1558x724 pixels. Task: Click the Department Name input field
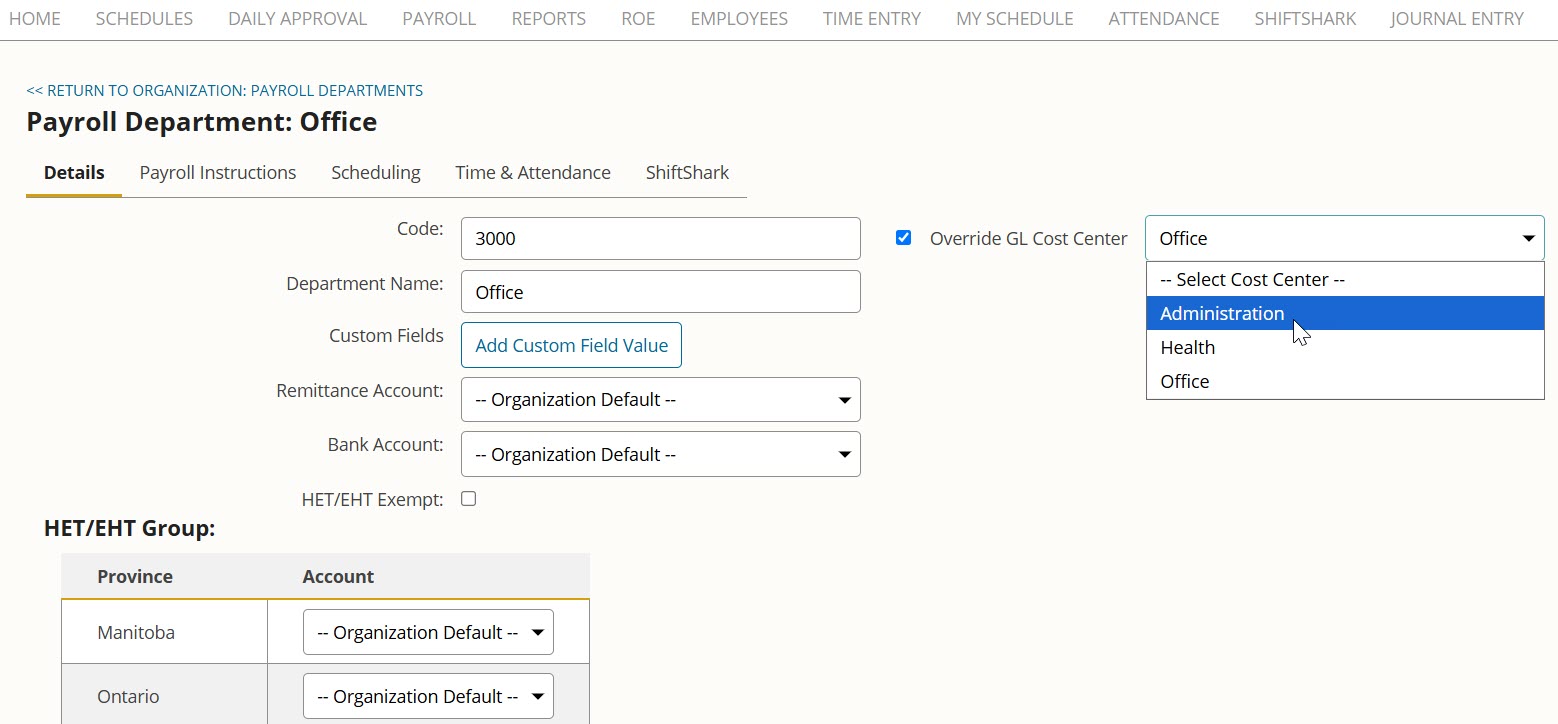pyautogui.click(x=661, y=291)
